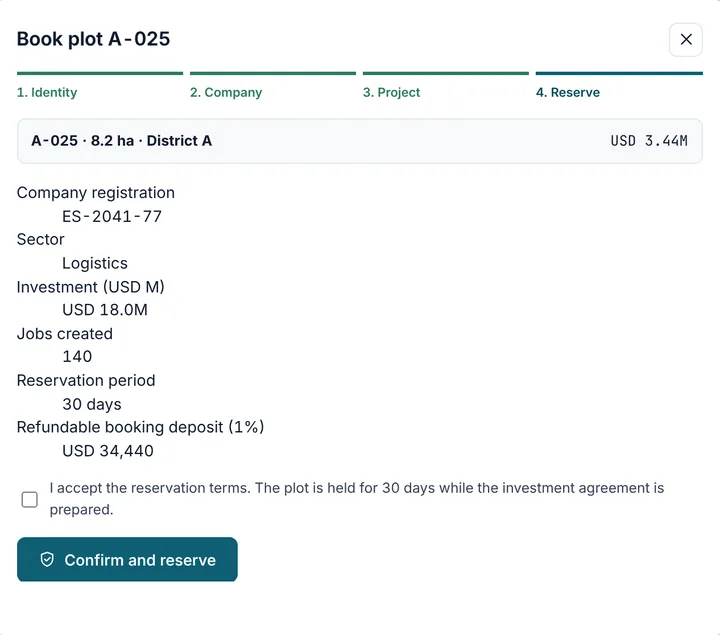Click the blue progress bar above Reserve
The image size is (720, 635).
[619, 73]
